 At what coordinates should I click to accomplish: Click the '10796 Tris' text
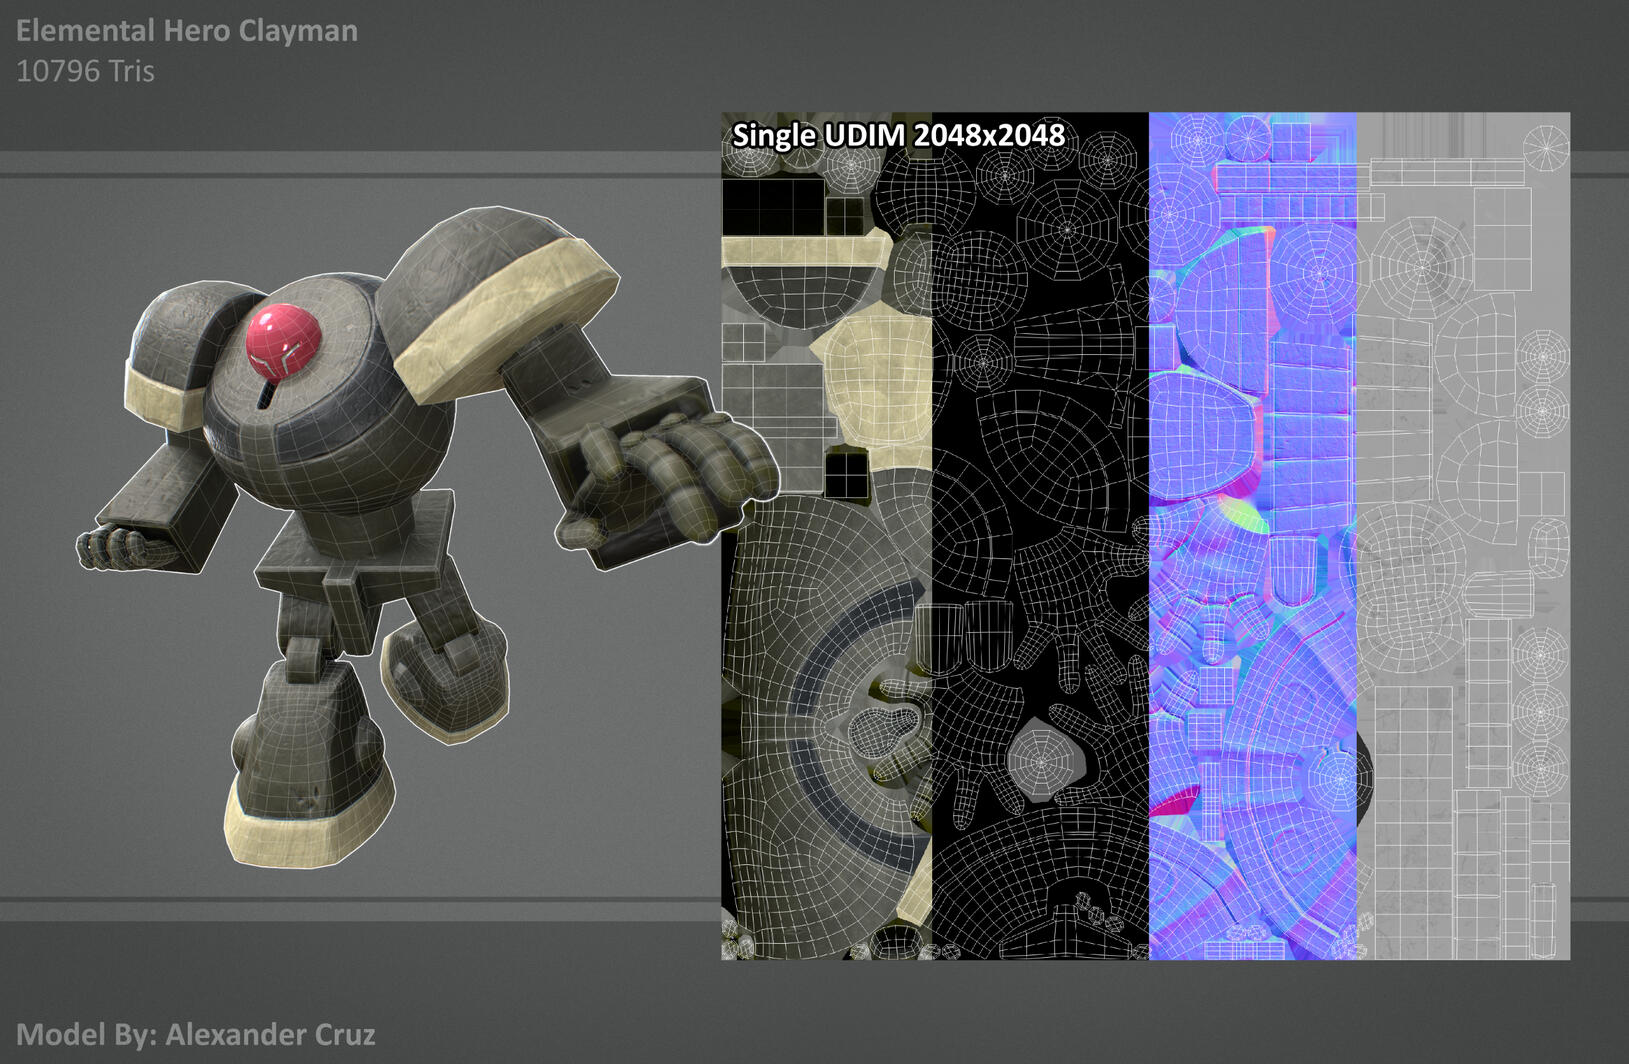click(x=85, y=71)
